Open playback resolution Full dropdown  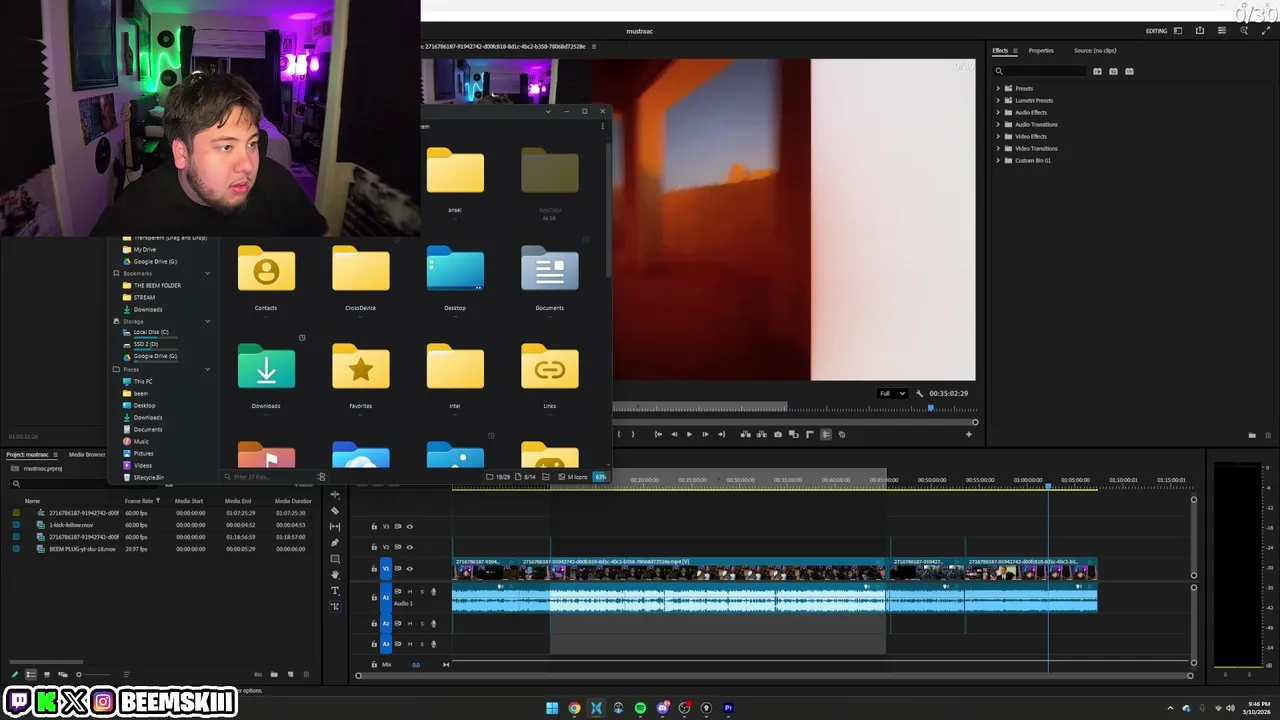(x=892, y=393)
